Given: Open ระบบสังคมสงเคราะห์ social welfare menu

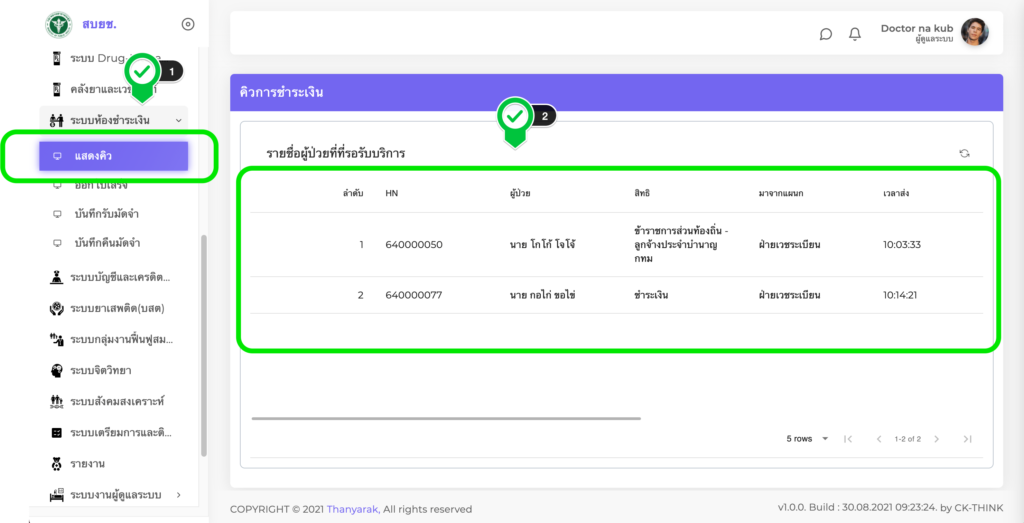Looking at the screenshot, I should [116, 401].
